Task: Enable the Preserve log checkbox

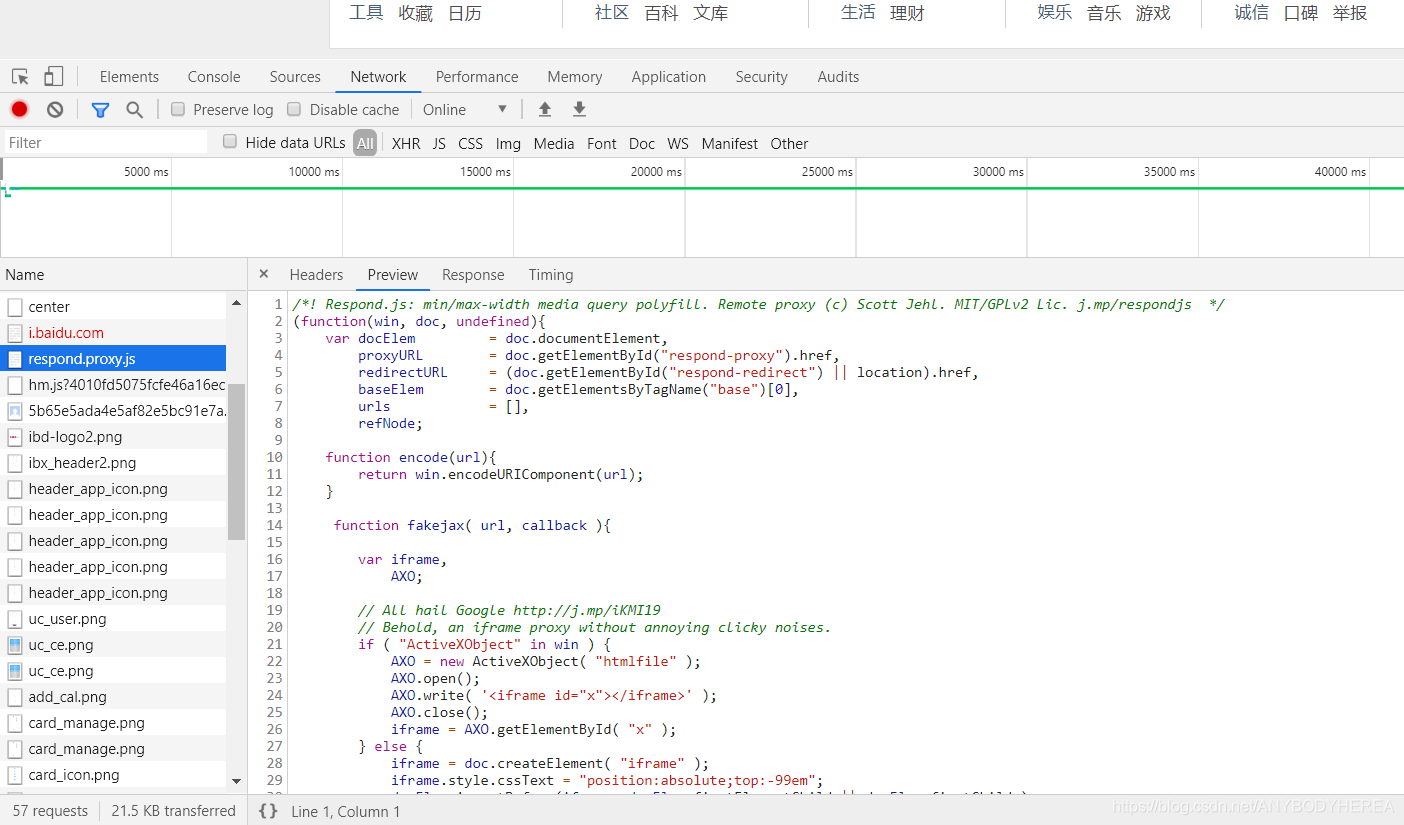Action: [178, 109]
